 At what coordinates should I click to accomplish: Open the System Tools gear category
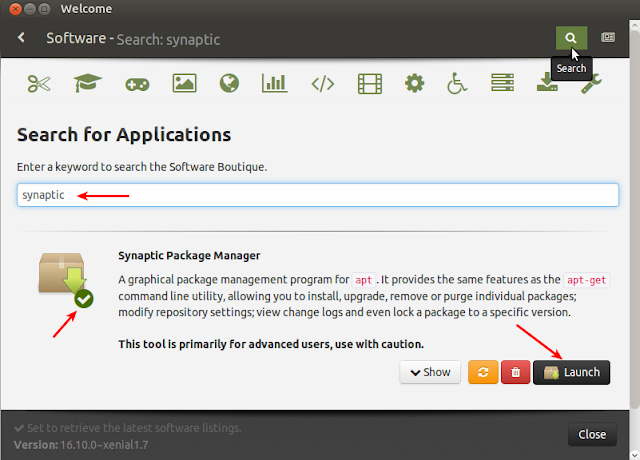tap(414, 83)
